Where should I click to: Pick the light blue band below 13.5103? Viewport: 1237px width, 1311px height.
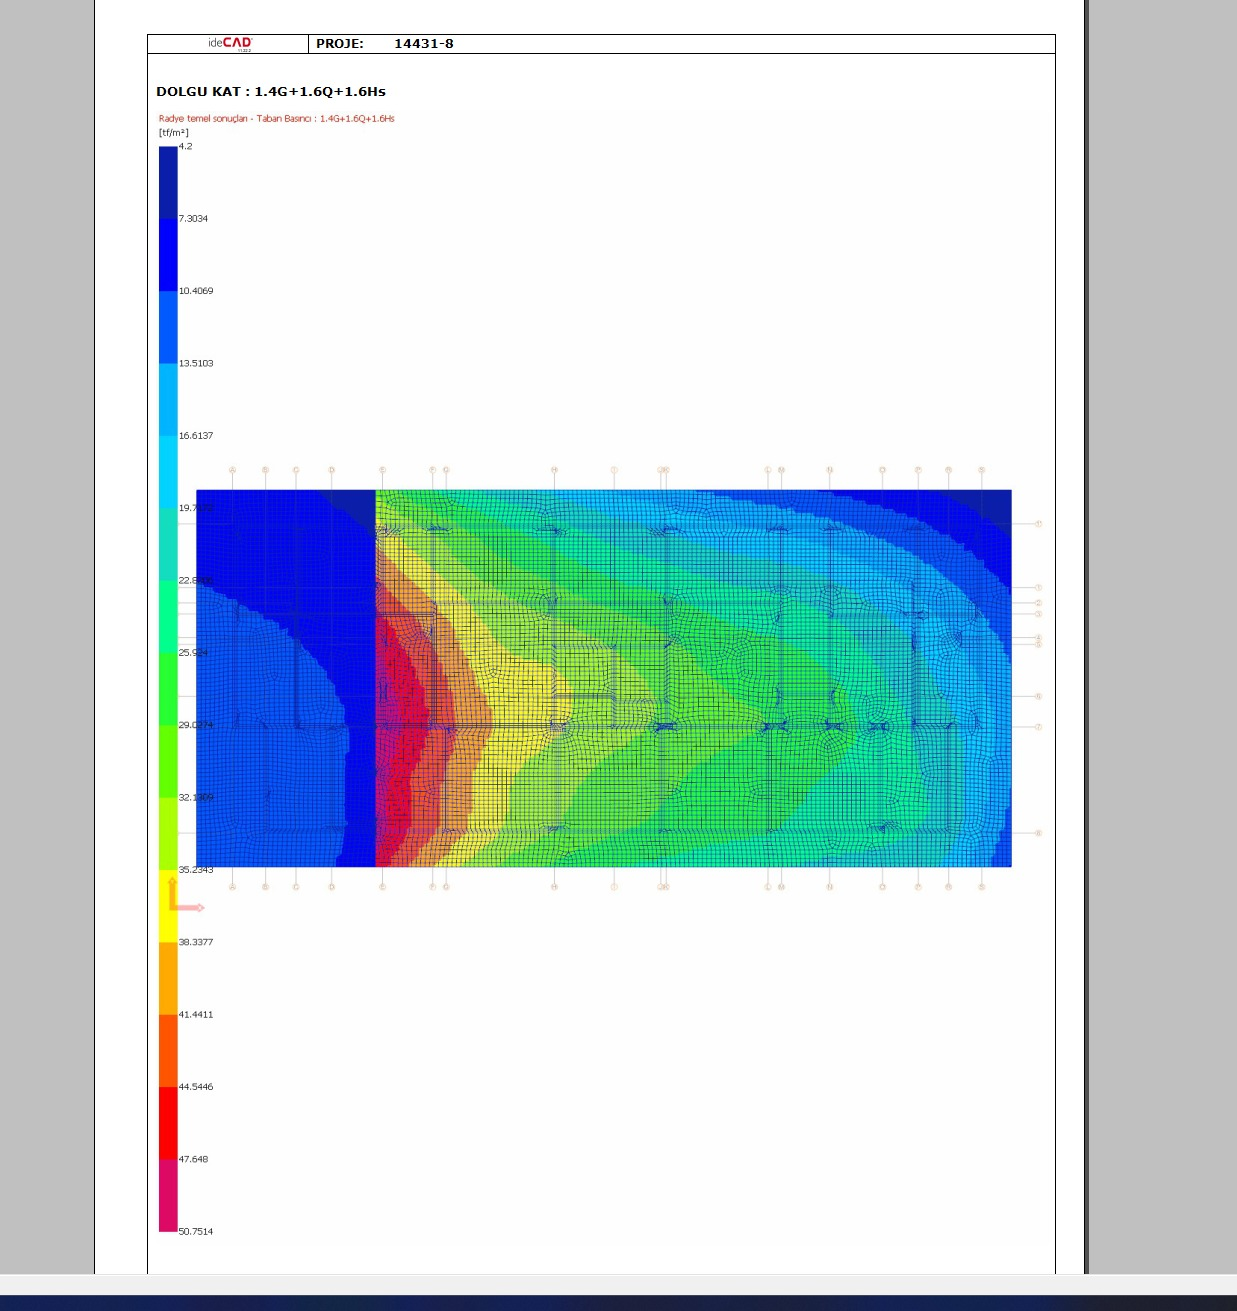click(x=168, y=399)
